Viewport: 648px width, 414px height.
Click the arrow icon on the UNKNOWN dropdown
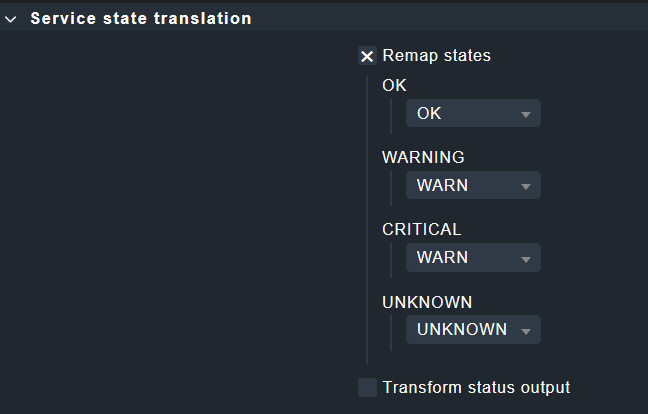(x=526, y=330)
